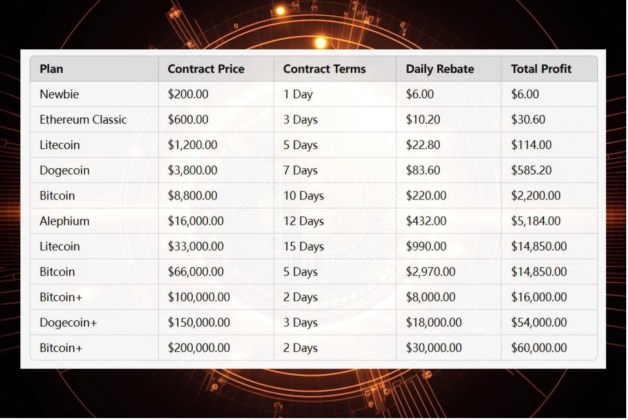Click the Contract Terms column header
The image size is (628, 420).
pyautogui.click(x=324, y=69)
